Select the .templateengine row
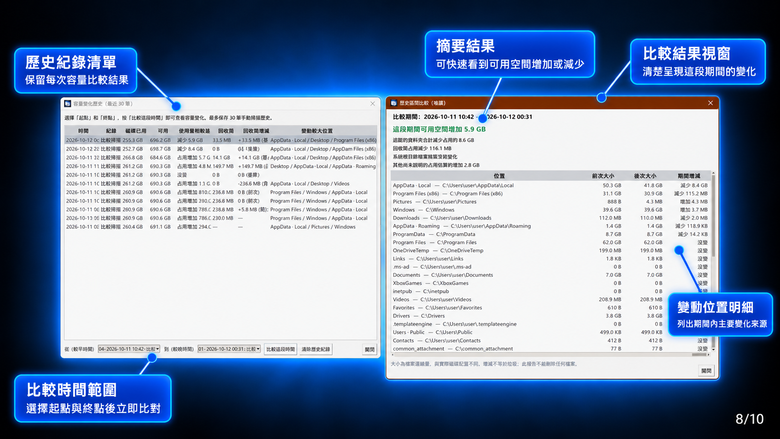 tap(551, 324)
